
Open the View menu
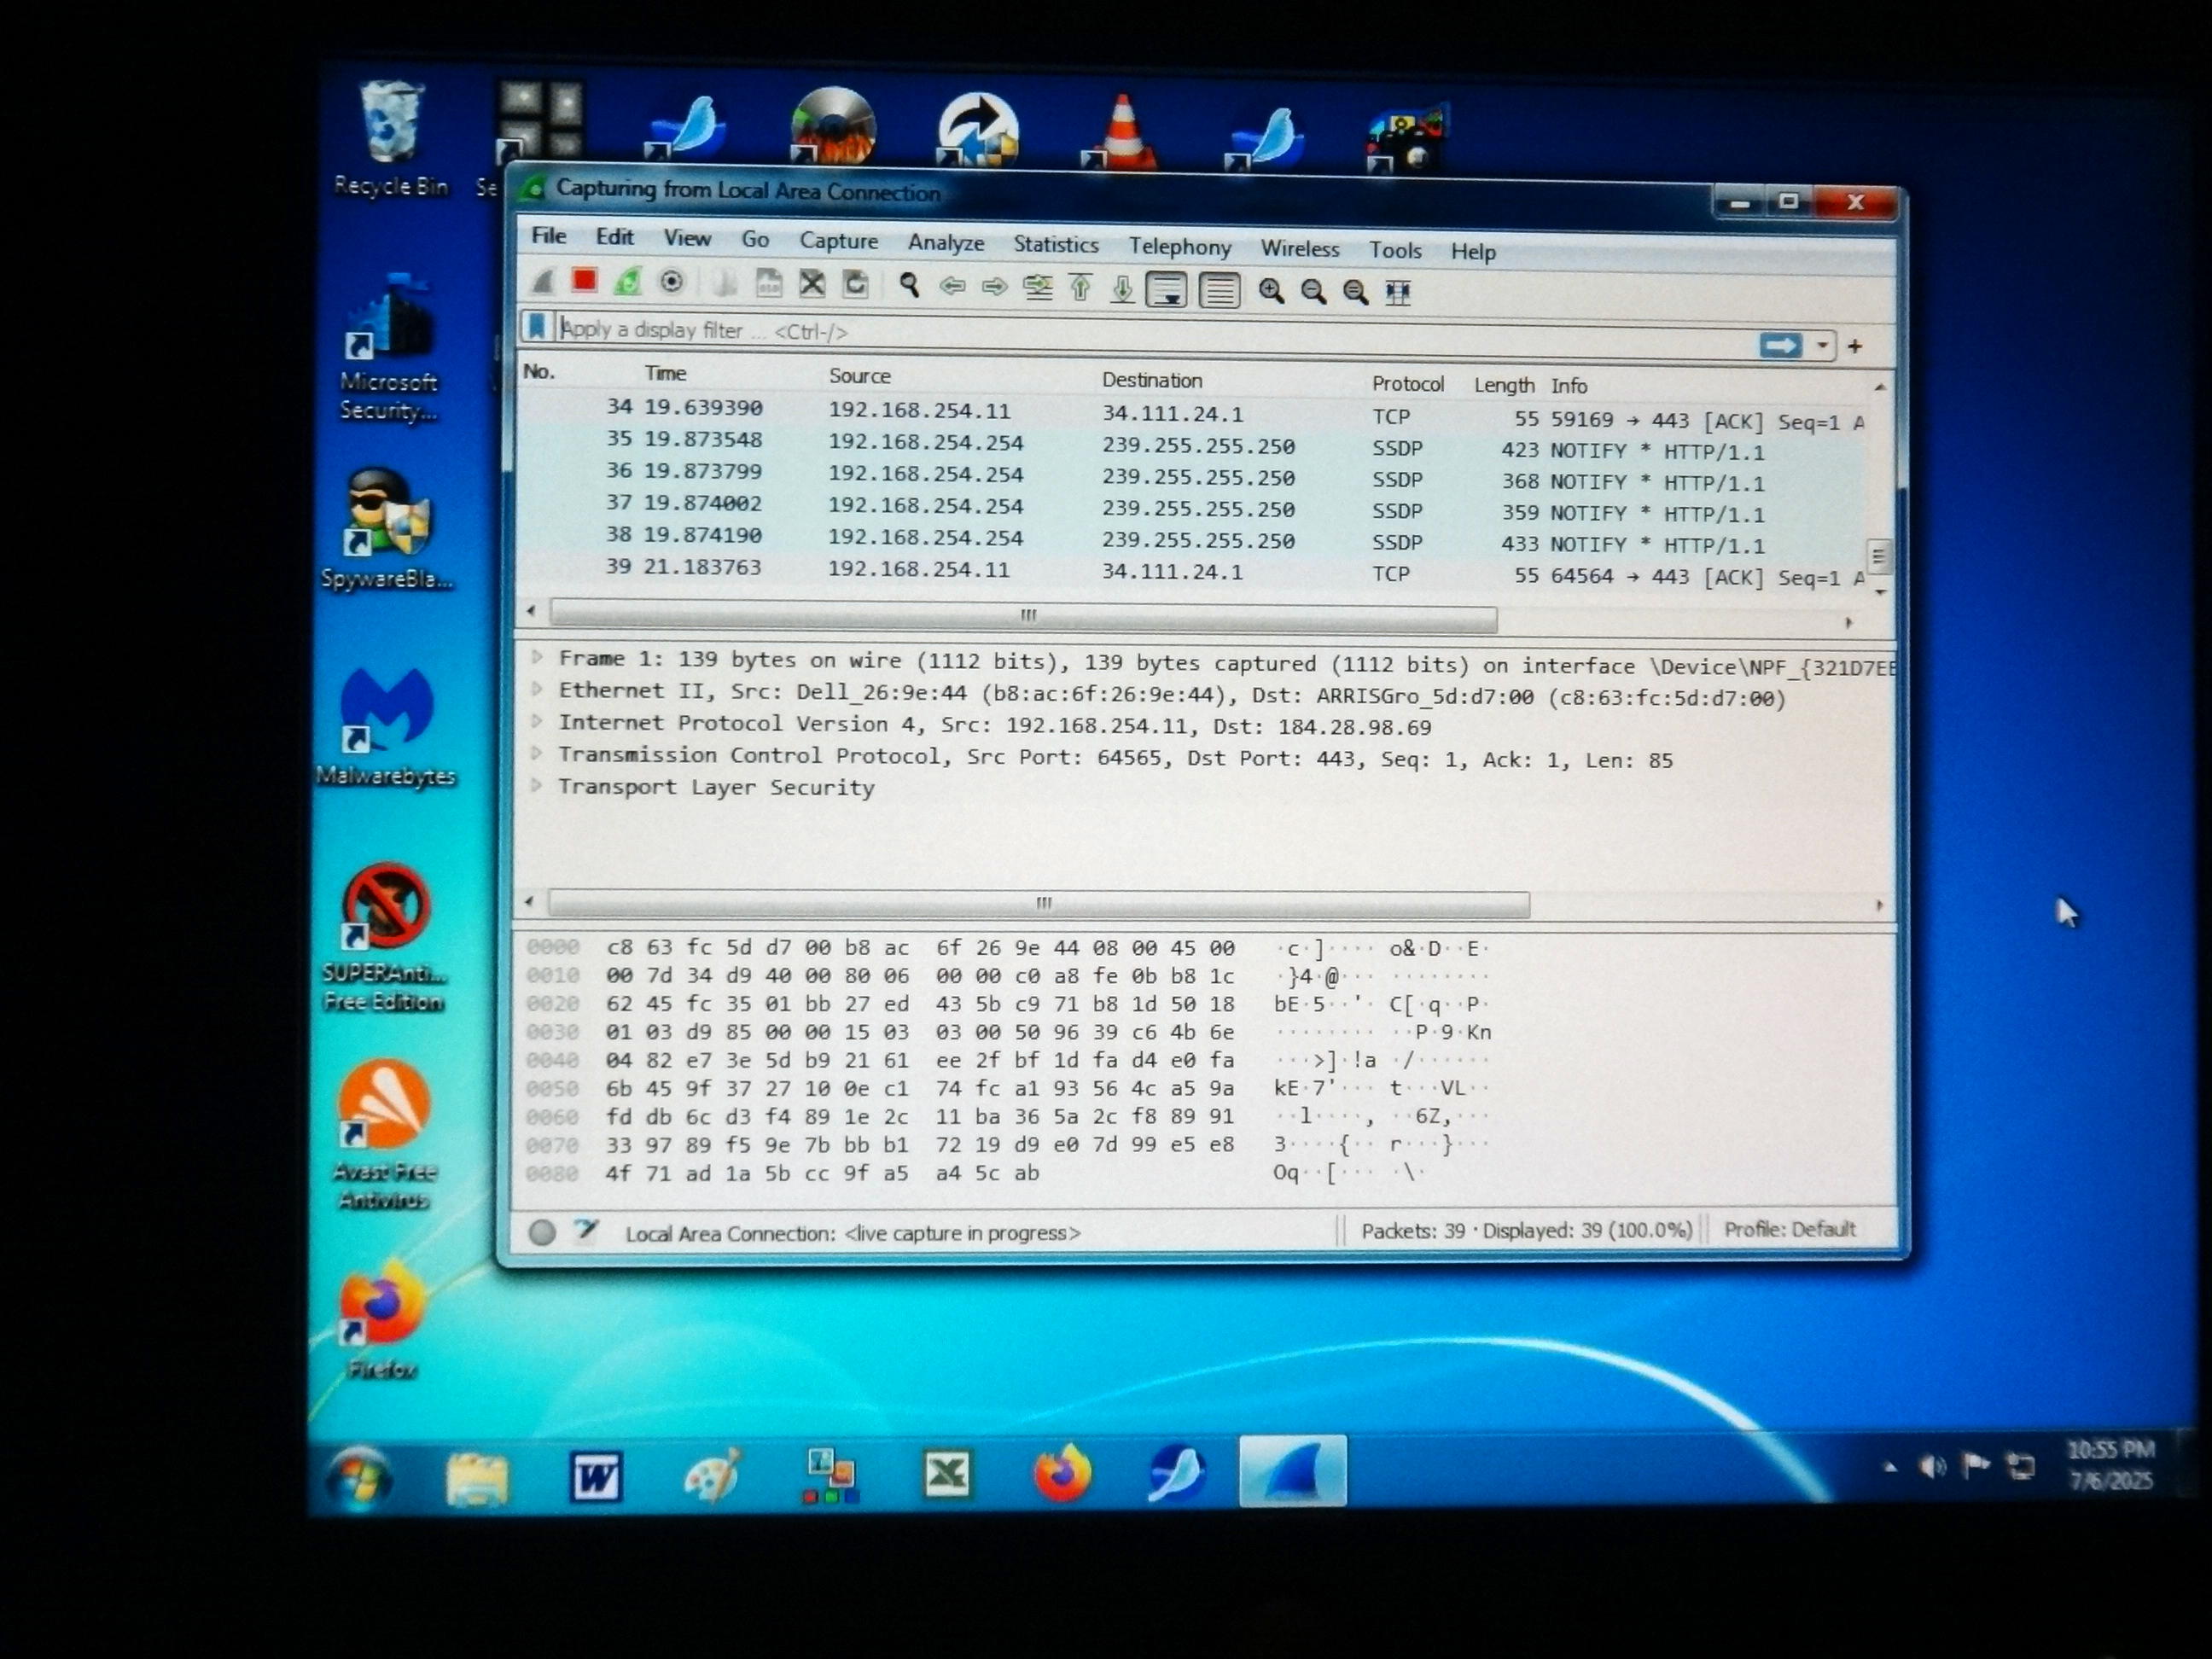click(687, 238)
